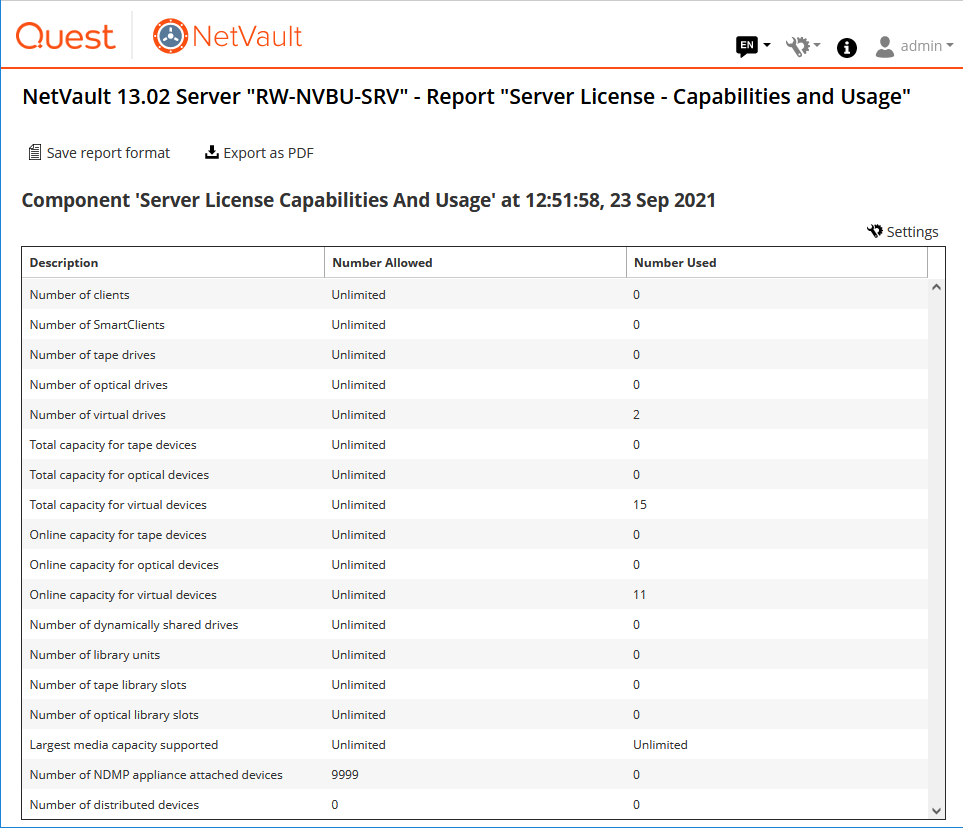The image size is (963, 828).
Task: Click the Quest logo
Action: click(65, 36)
